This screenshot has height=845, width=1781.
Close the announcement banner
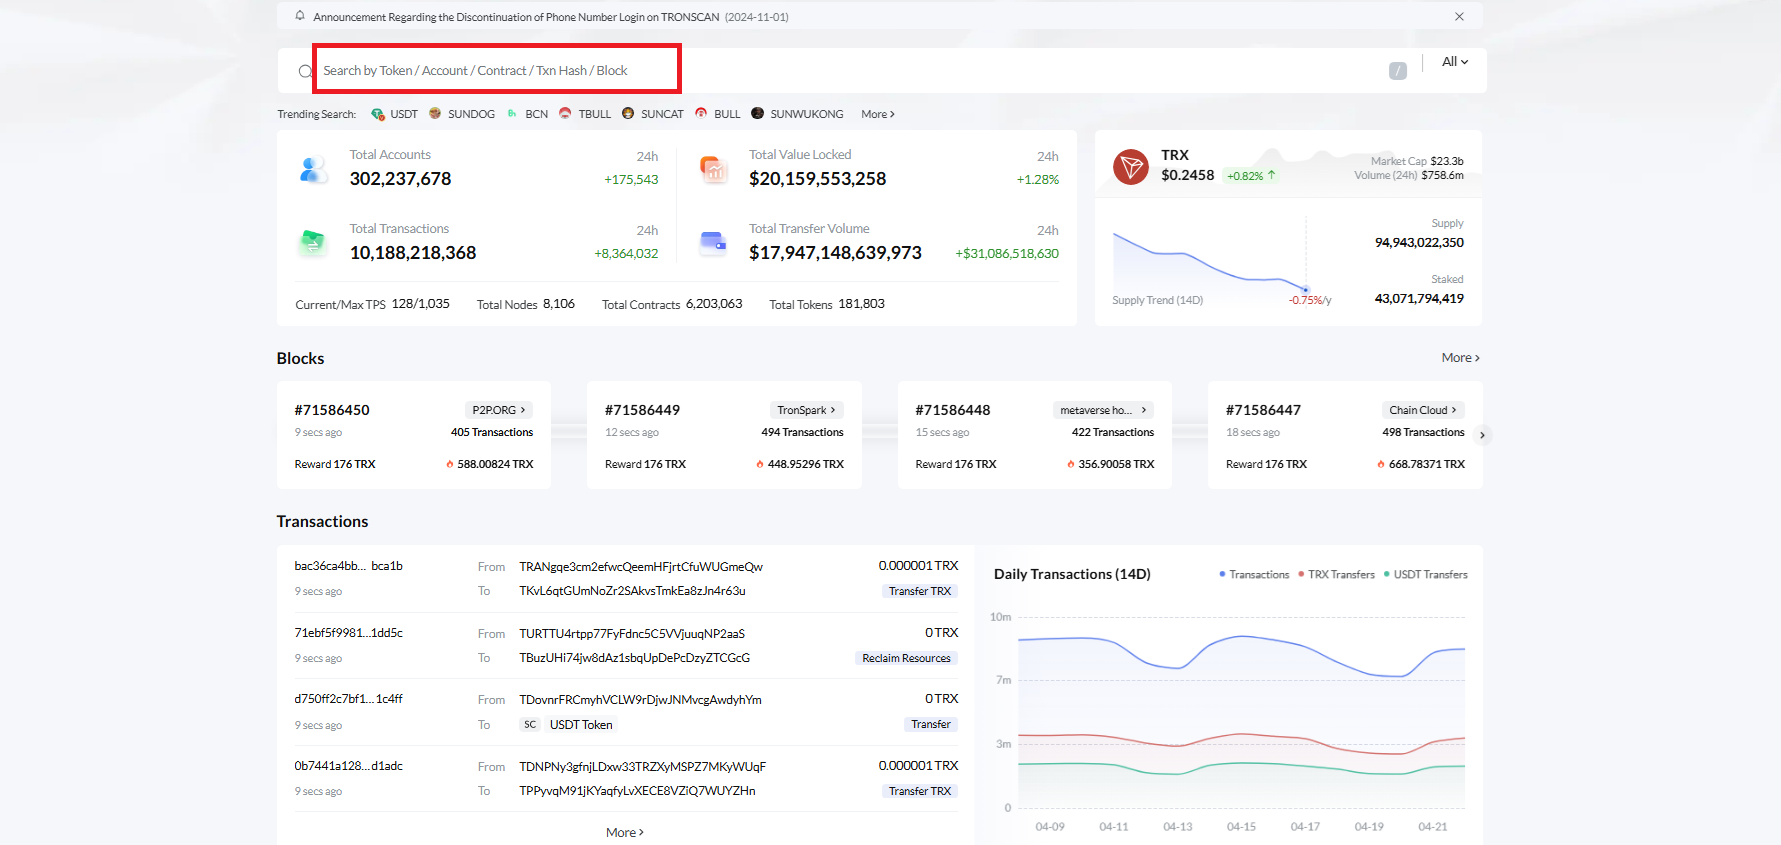(x=1459, y=17)
